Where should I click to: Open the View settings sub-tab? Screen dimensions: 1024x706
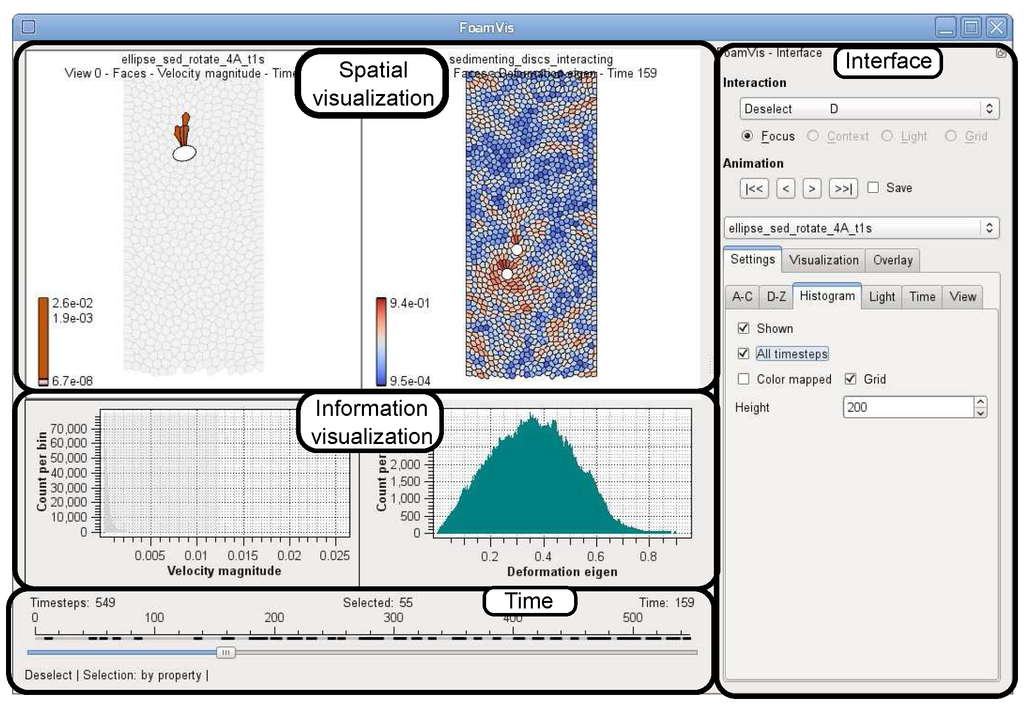tap(963, 297)
